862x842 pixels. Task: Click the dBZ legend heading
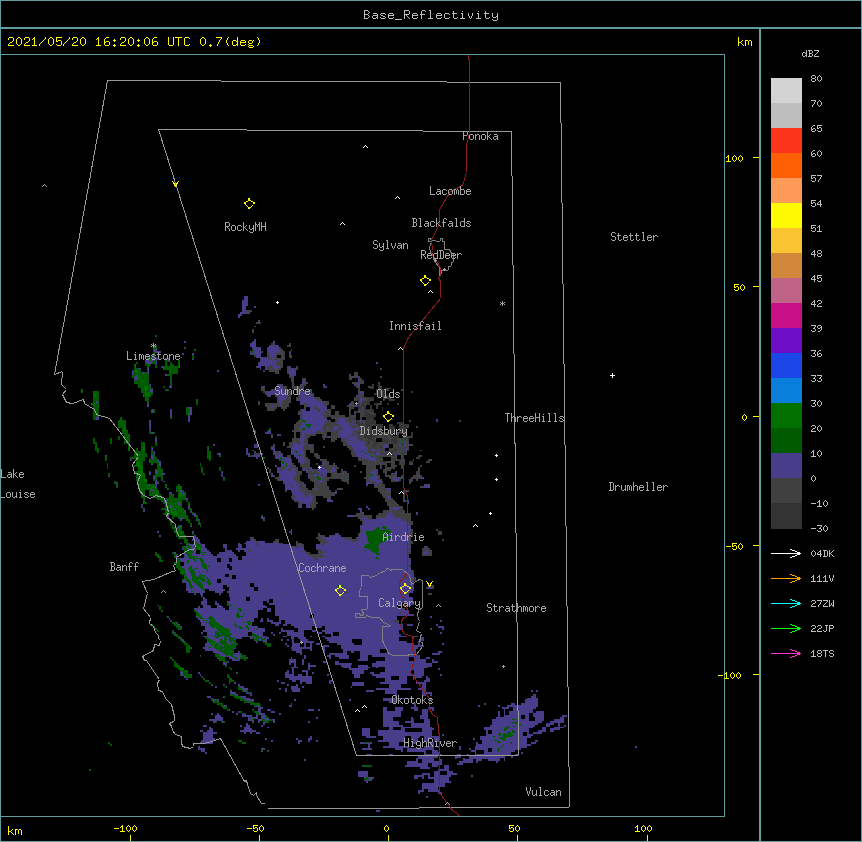[x=810, y=53]
